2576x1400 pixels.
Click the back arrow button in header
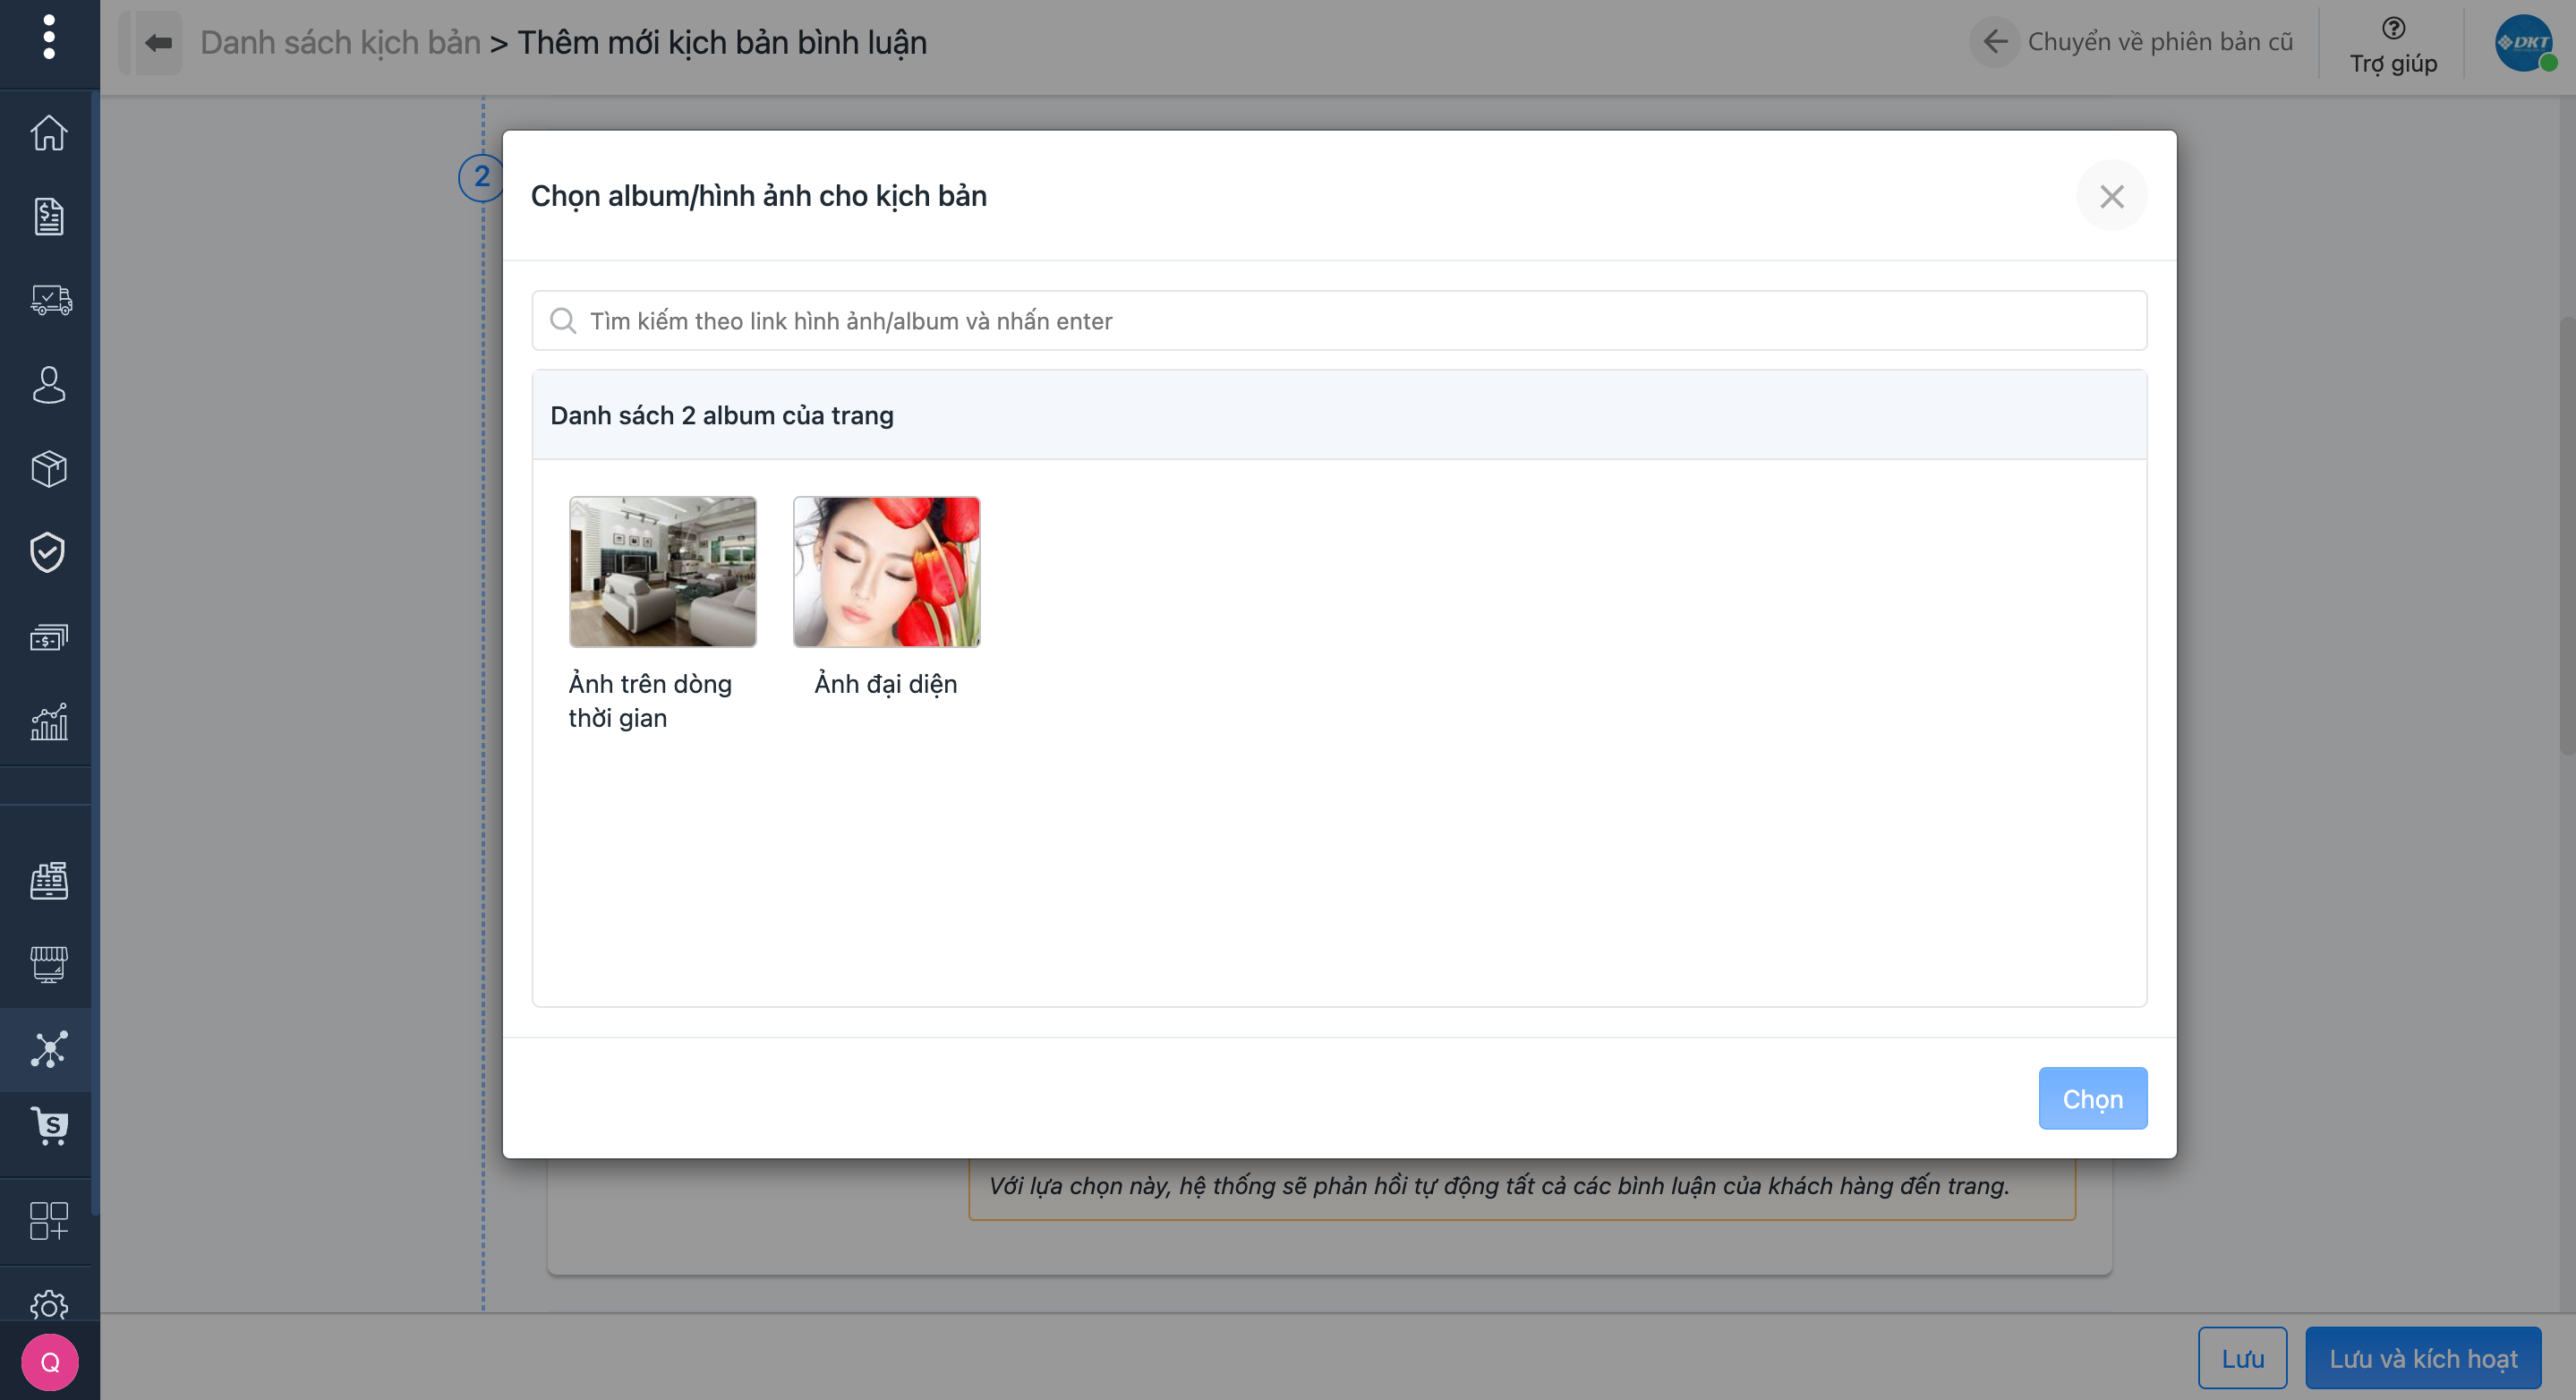tap(158, 43)
